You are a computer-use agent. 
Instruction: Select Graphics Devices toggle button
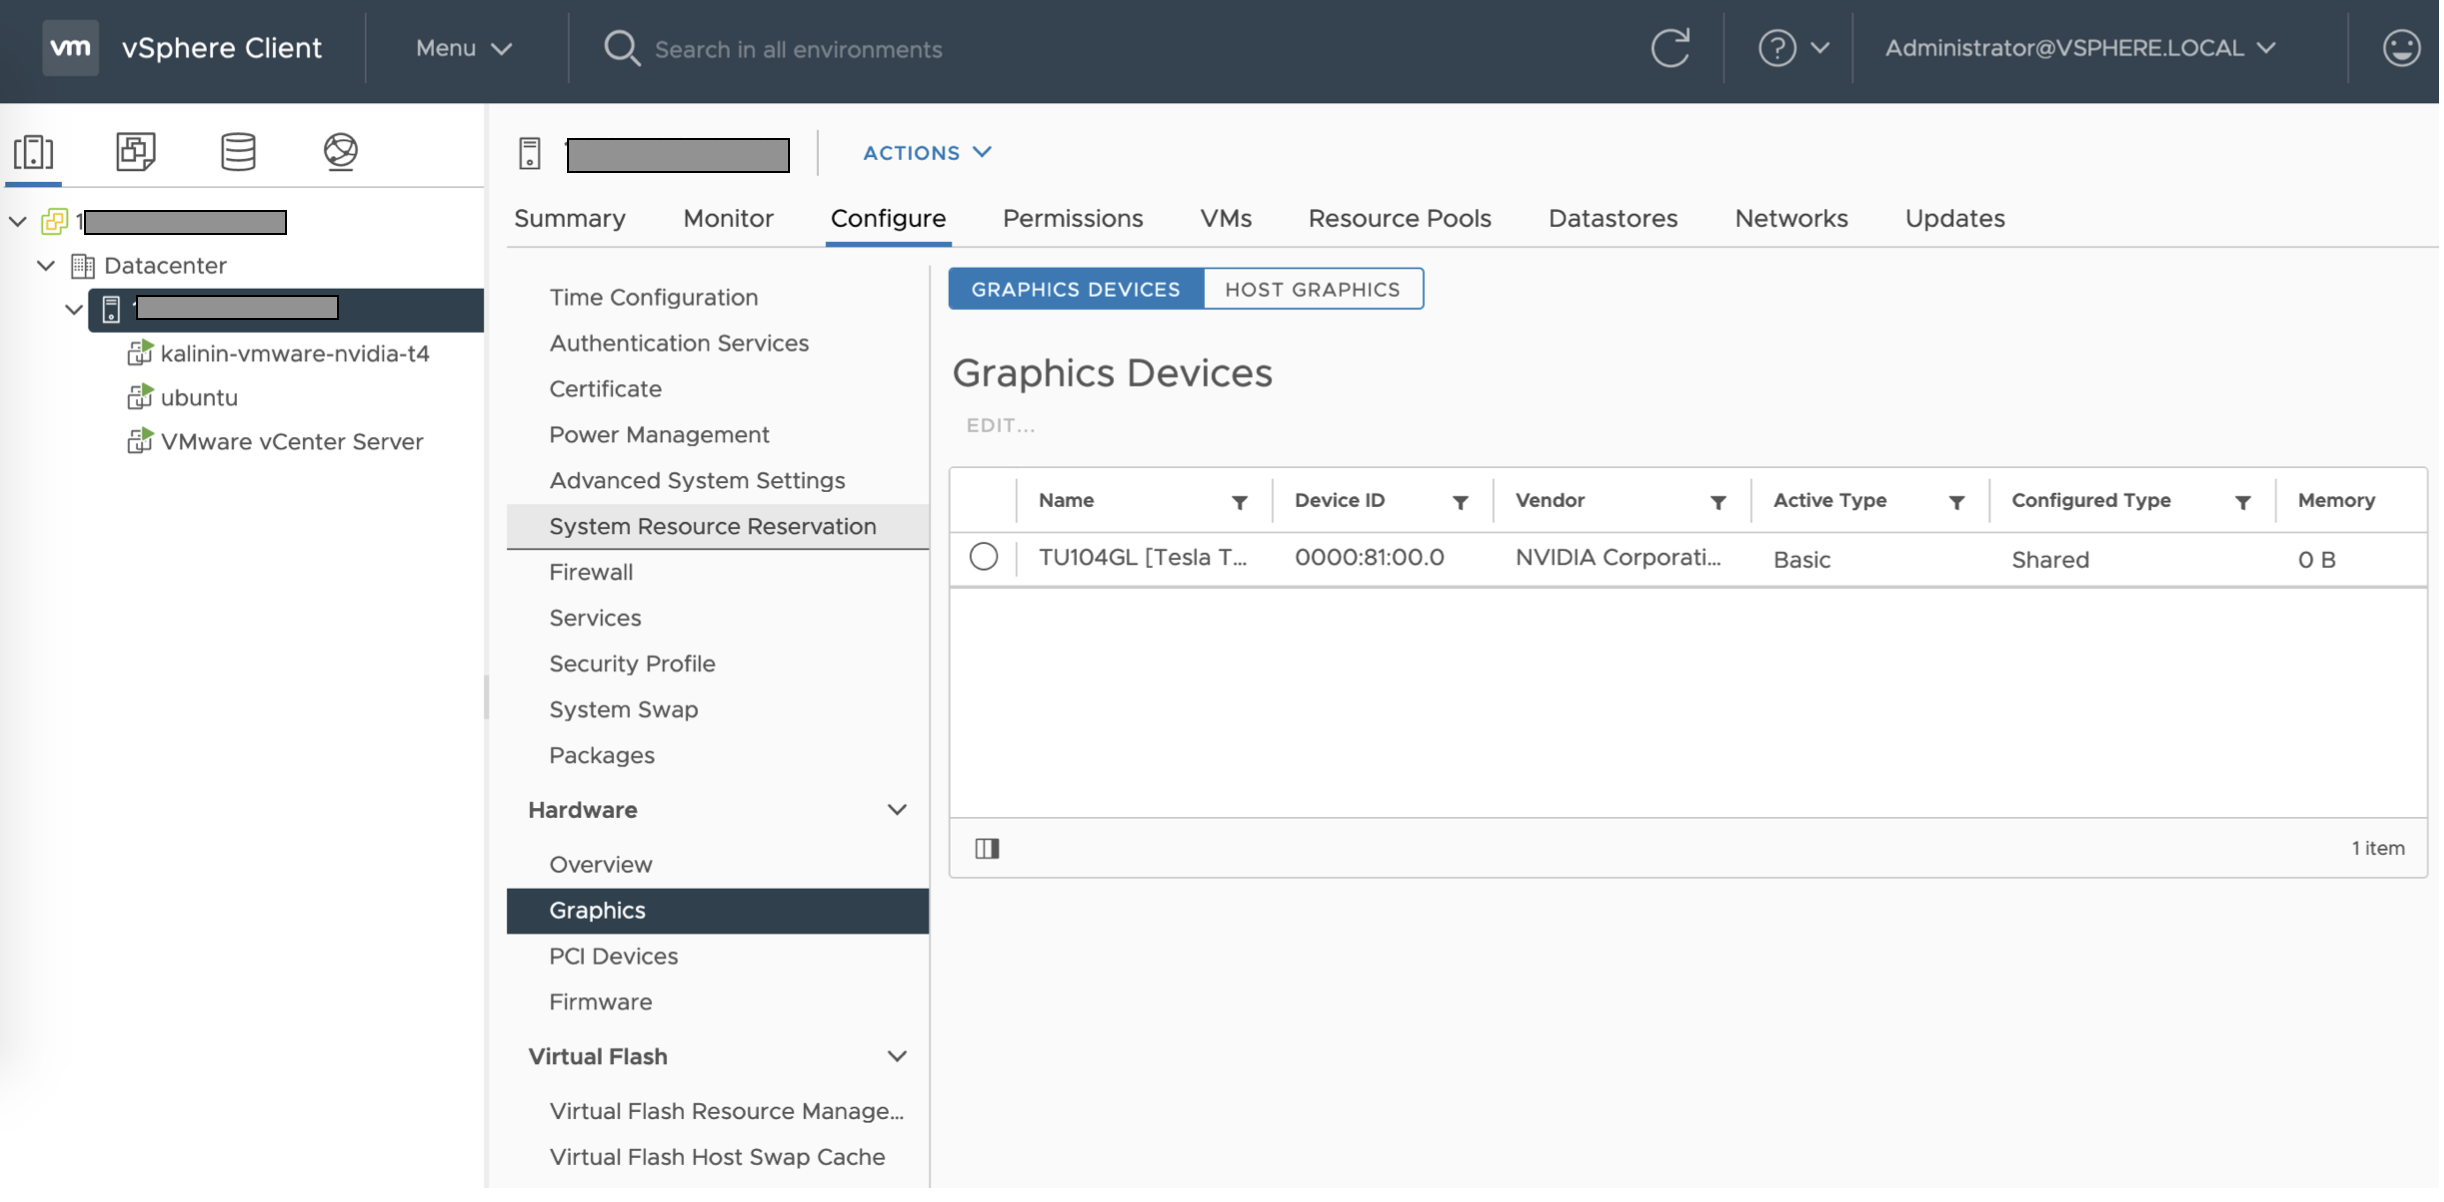pyautogui.click(x=1077, y=290)
